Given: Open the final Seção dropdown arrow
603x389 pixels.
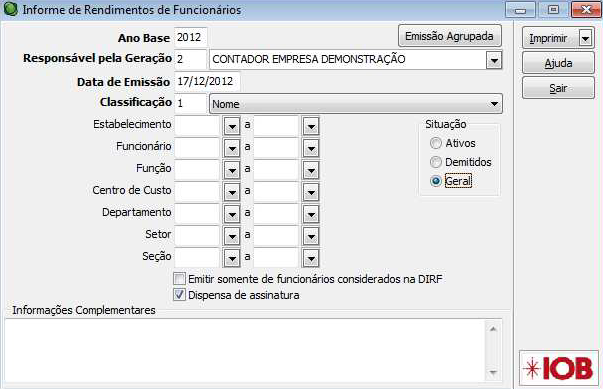Looking at the screenshot, I should [311, 258].
